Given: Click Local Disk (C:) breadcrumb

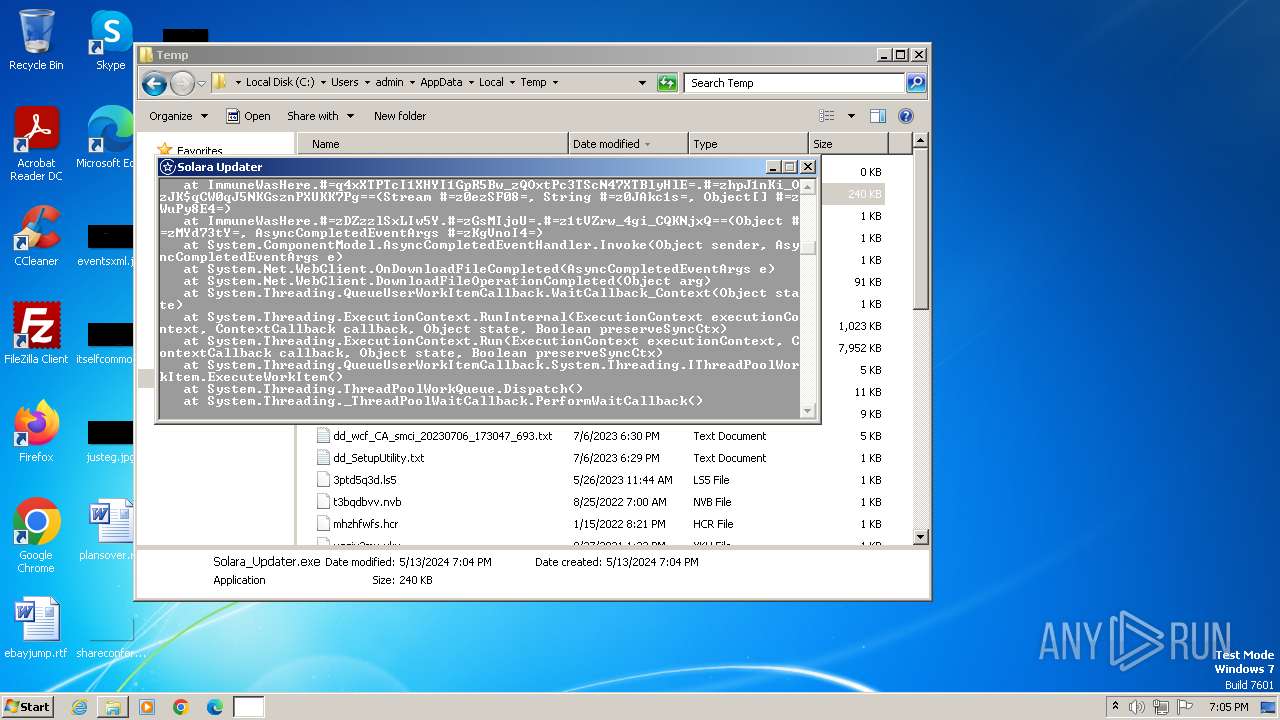Looking at the screenshot, I should point(280,83).
